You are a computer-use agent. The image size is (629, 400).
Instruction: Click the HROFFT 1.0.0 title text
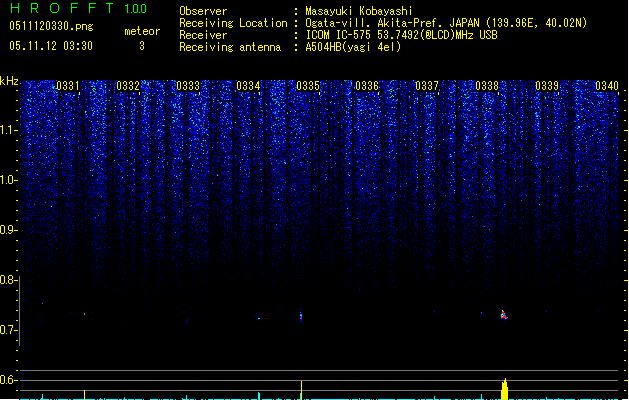coord(78,8)
